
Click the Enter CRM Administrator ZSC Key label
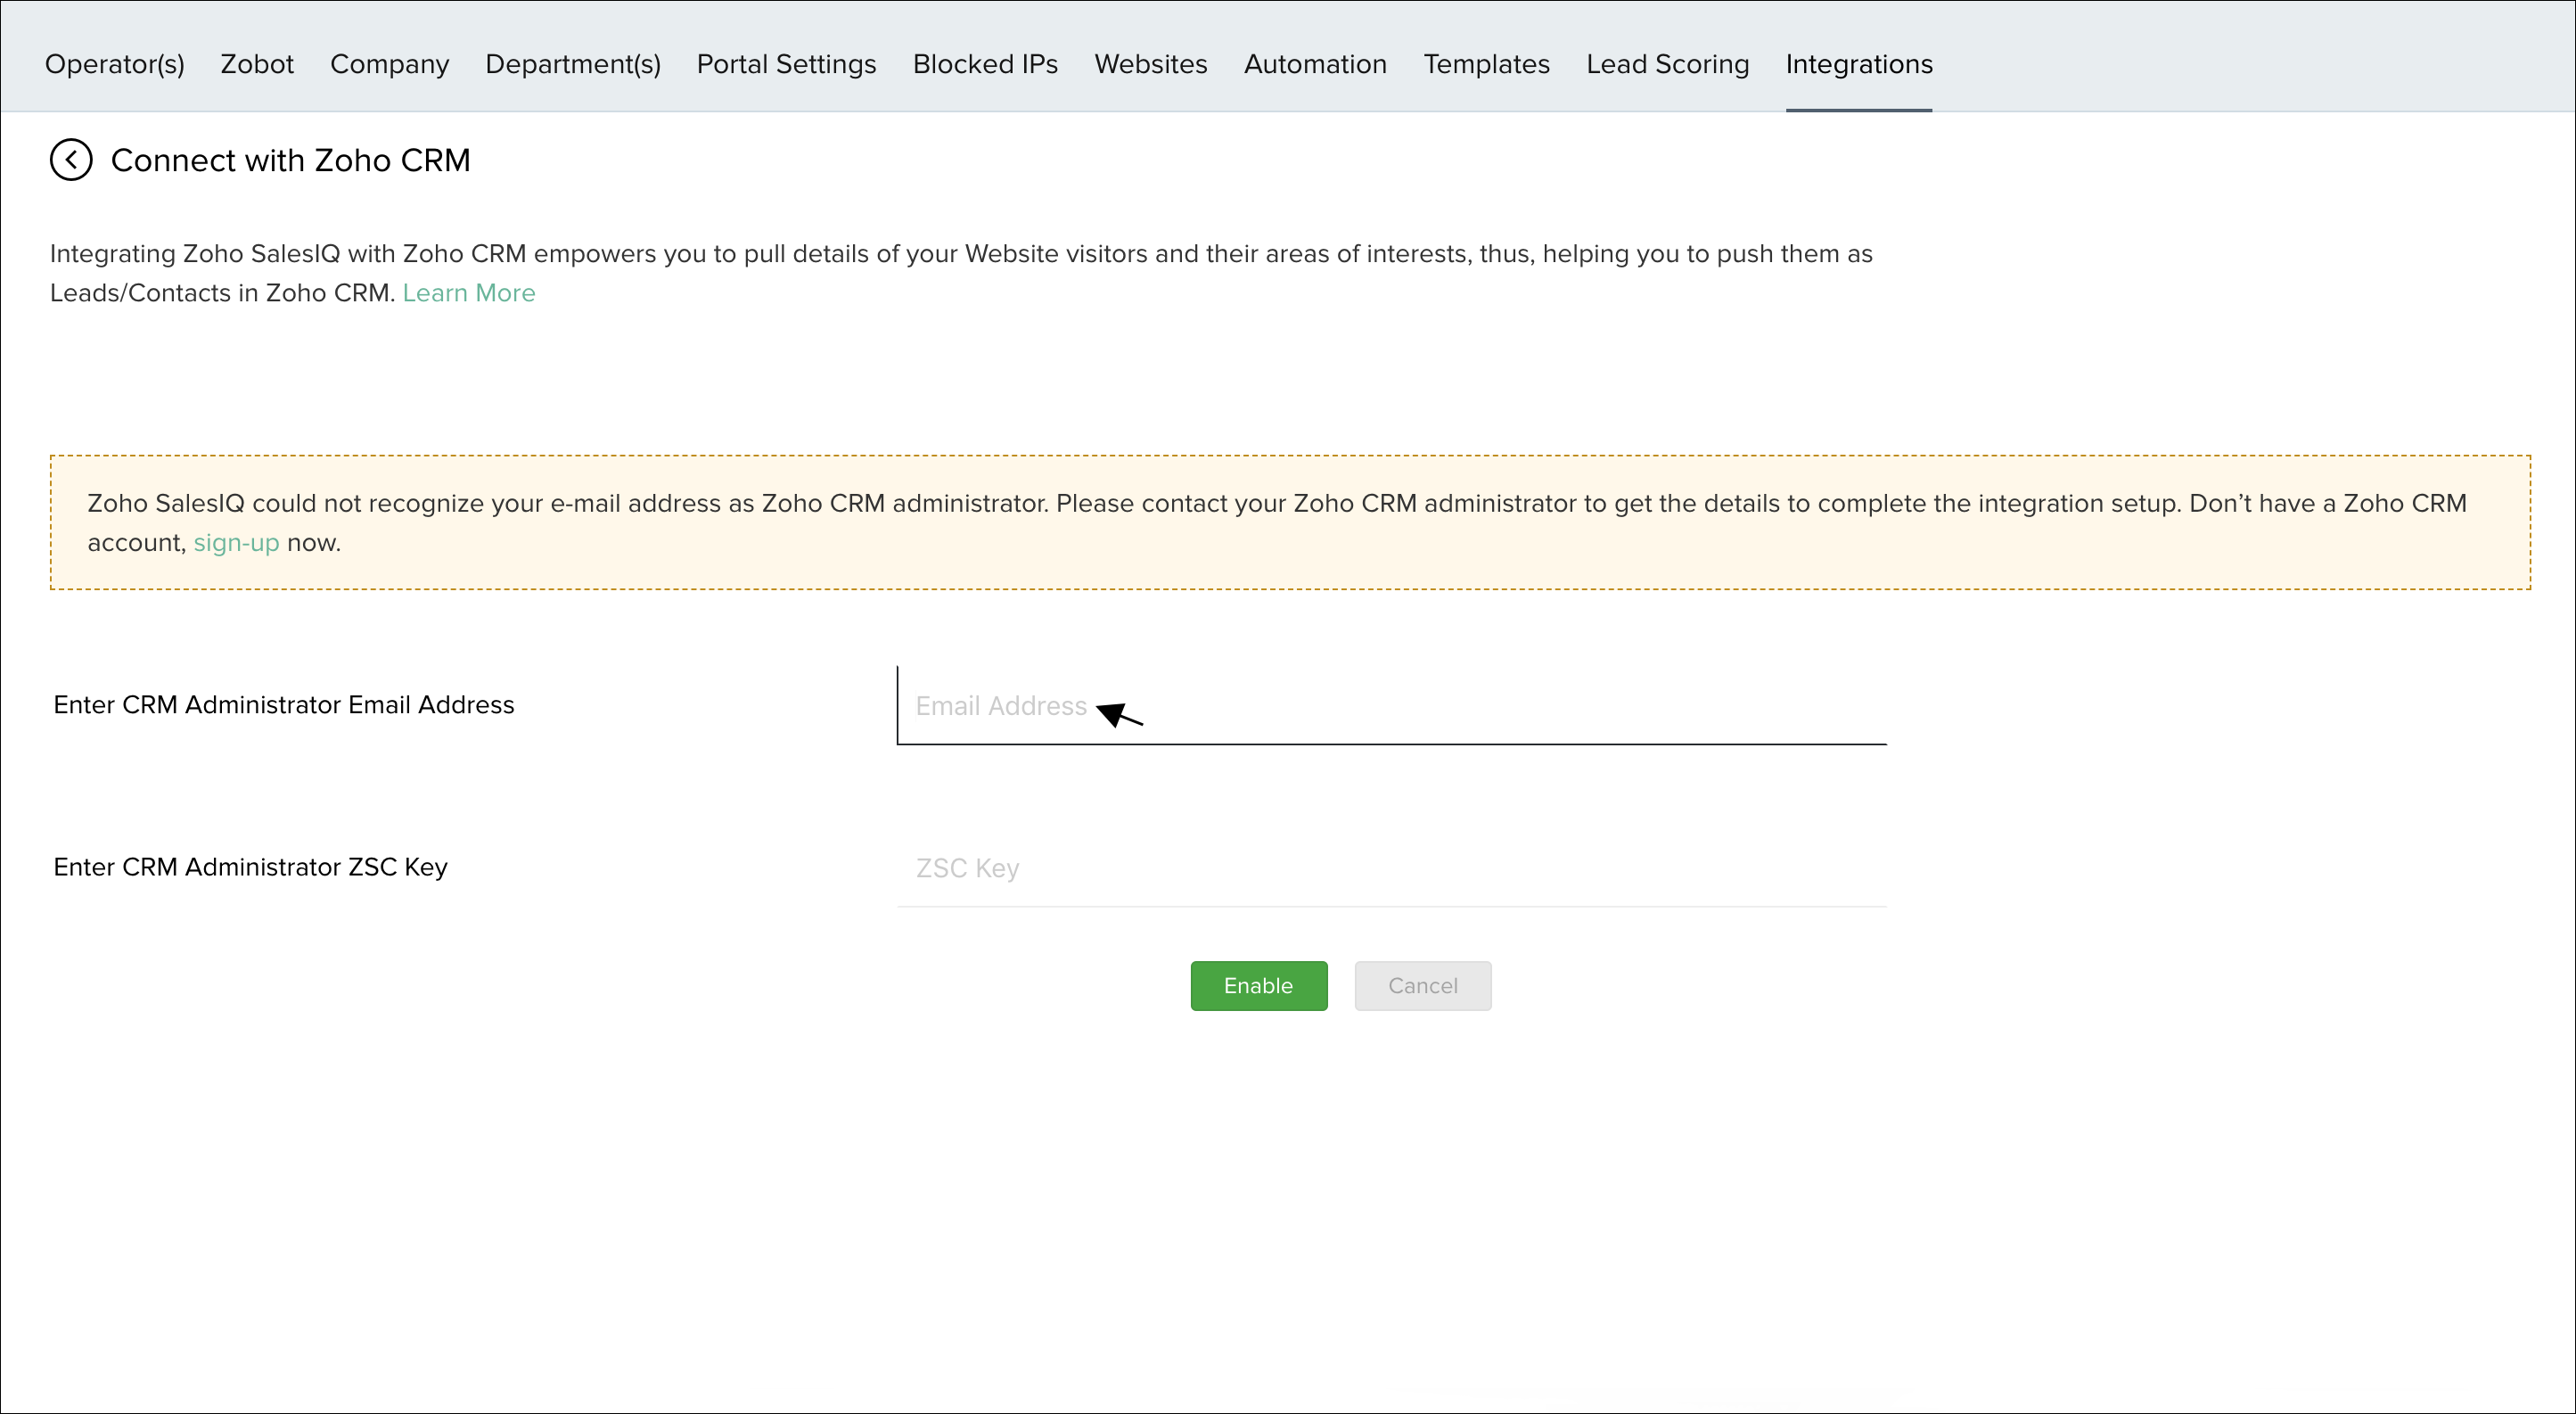251,867
